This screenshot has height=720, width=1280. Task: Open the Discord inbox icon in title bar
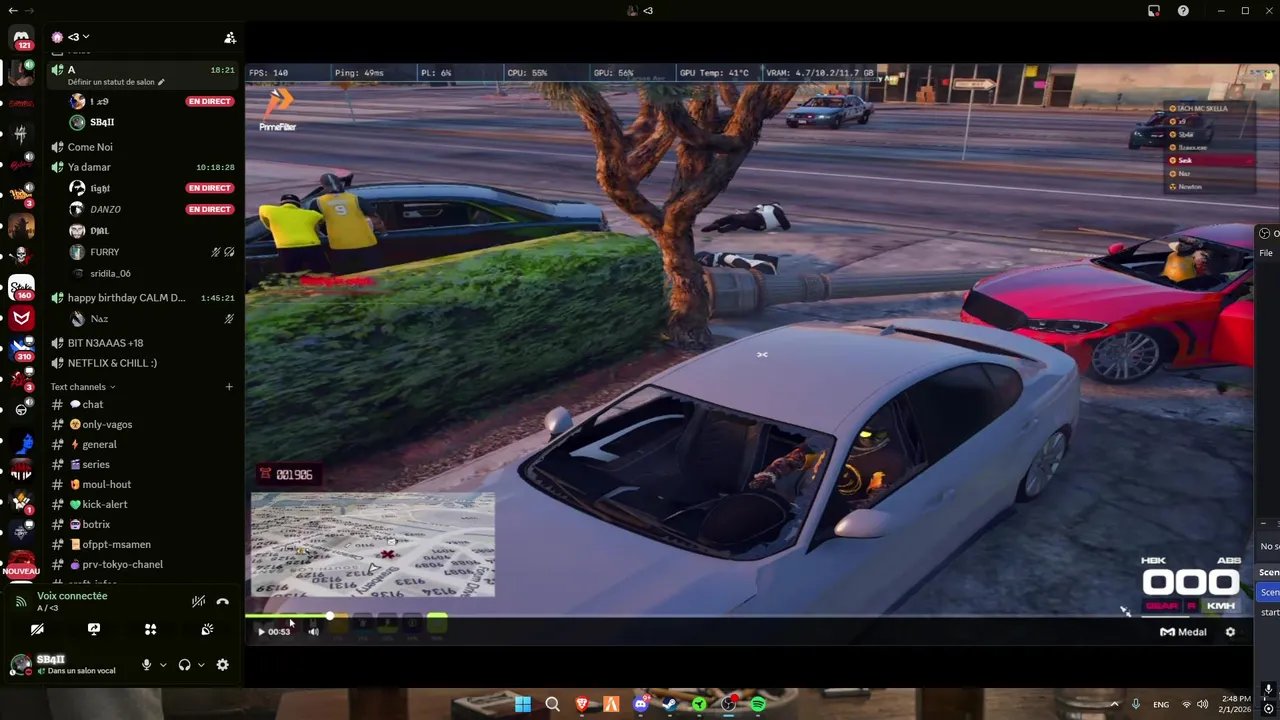coord(1154,11)
